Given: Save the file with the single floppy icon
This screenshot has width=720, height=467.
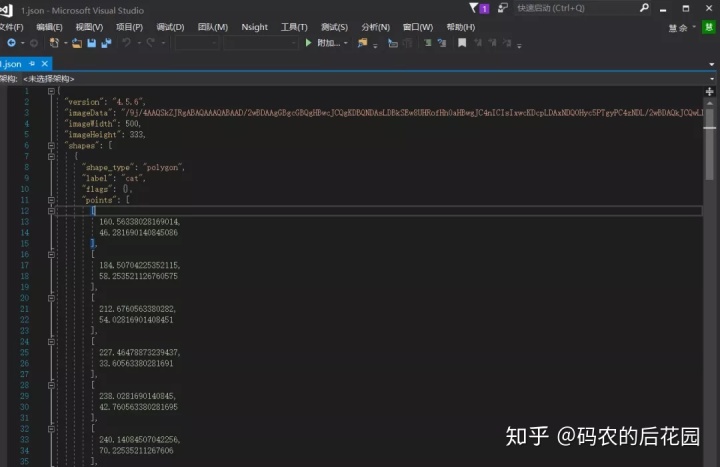Looking at the screenshot, I should pyautogui.click(x=91, y=43).
